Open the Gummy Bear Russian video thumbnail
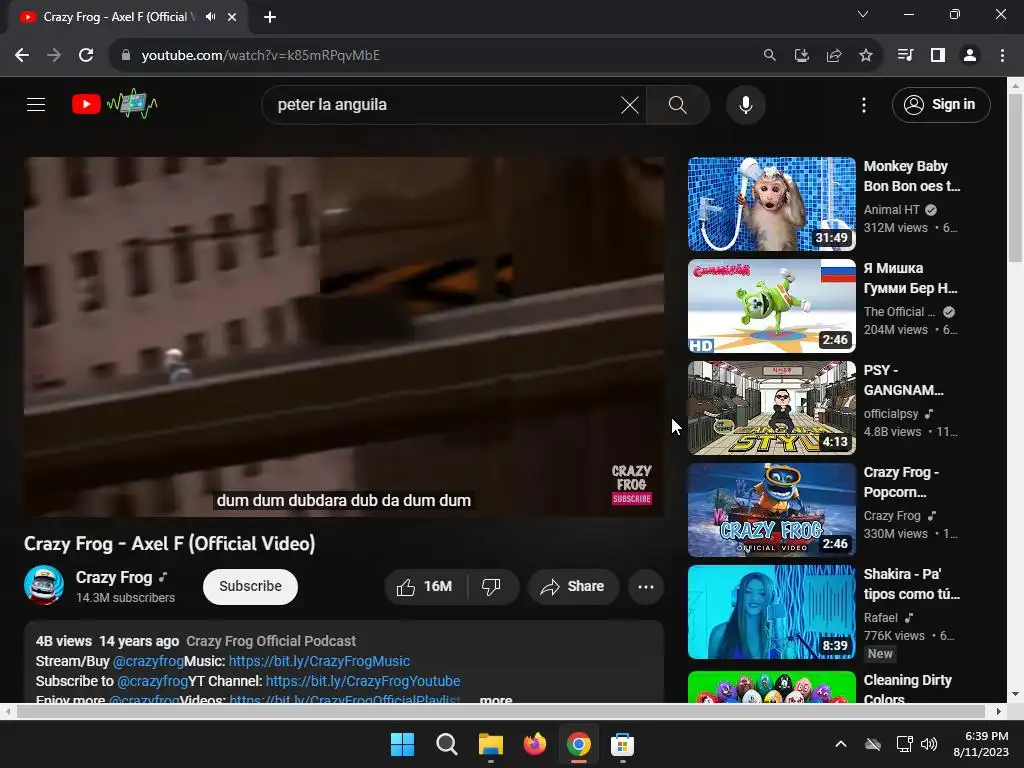The image size is (1024, 768). [x=771, y=306]
